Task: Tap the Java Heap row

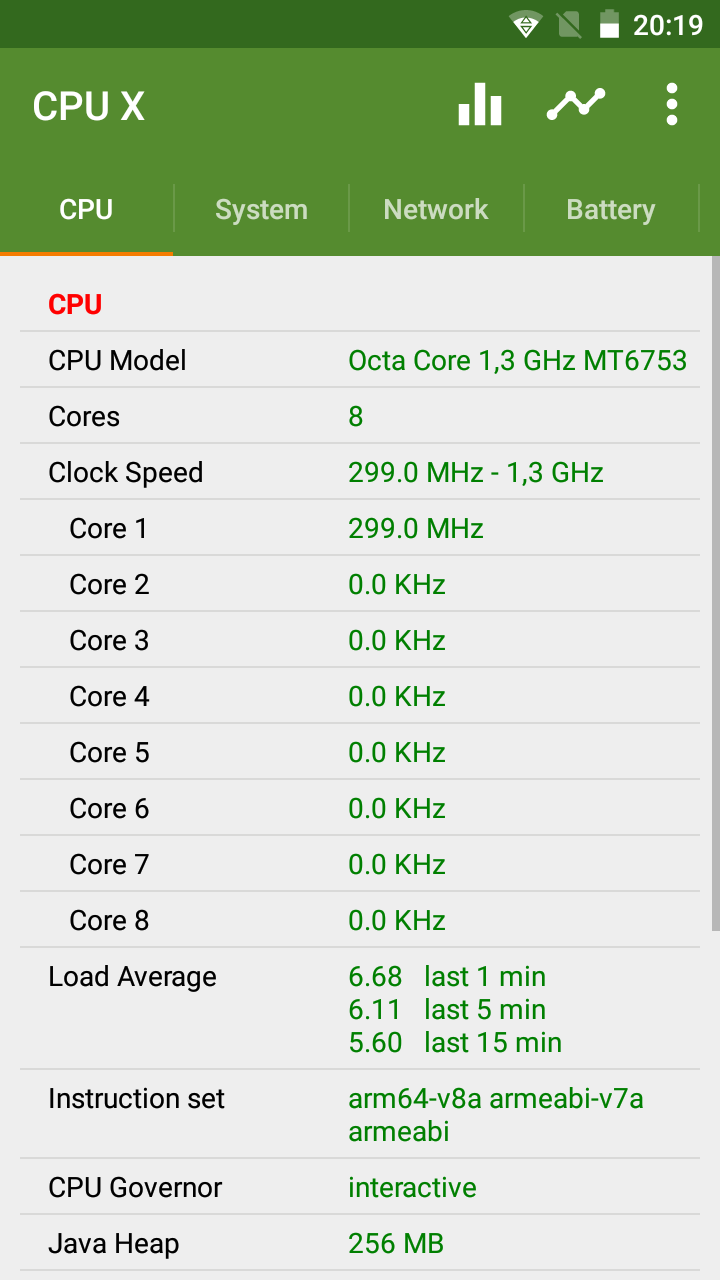Action: 360,1244
